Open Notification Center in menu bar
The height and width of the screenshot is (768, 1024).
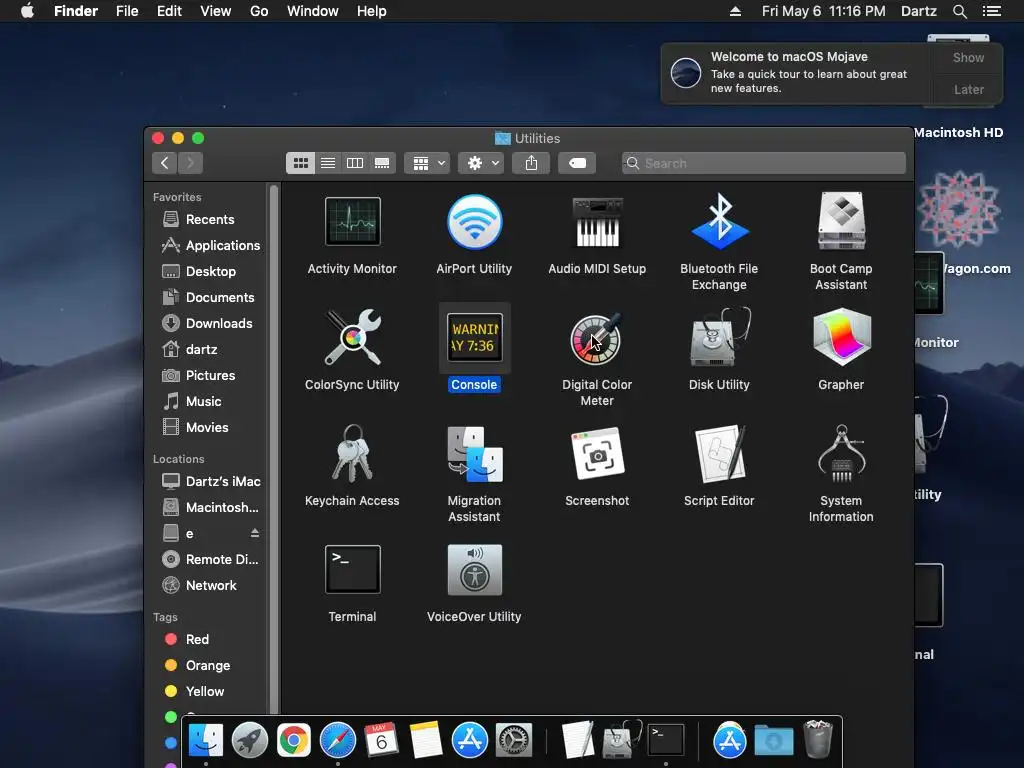(992, 11)
